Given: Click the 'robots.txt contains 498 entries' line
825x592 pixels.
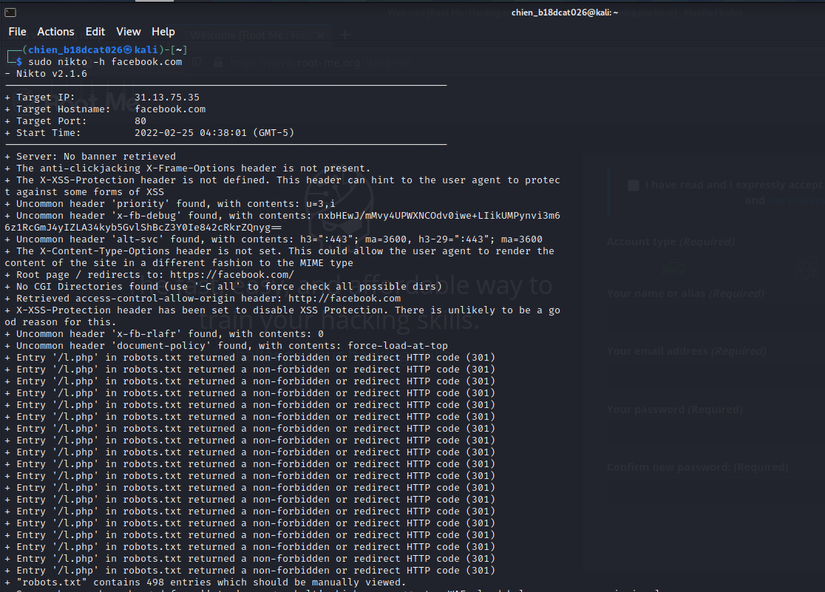Looking at the screenshot, I should coord(205,583).
